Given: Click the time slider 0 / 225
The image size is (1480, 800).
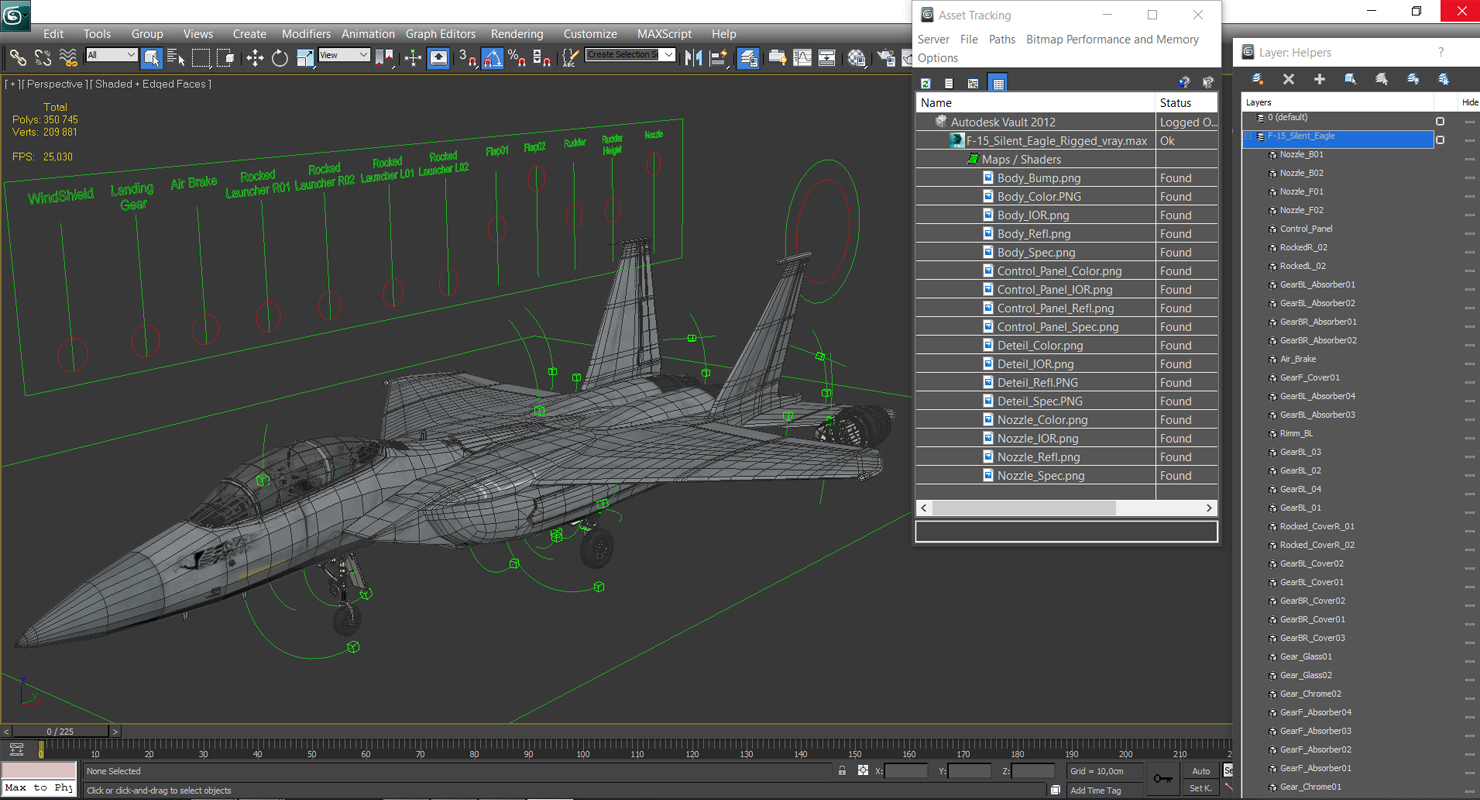Looking at the screenshot, I should (59, 732).
